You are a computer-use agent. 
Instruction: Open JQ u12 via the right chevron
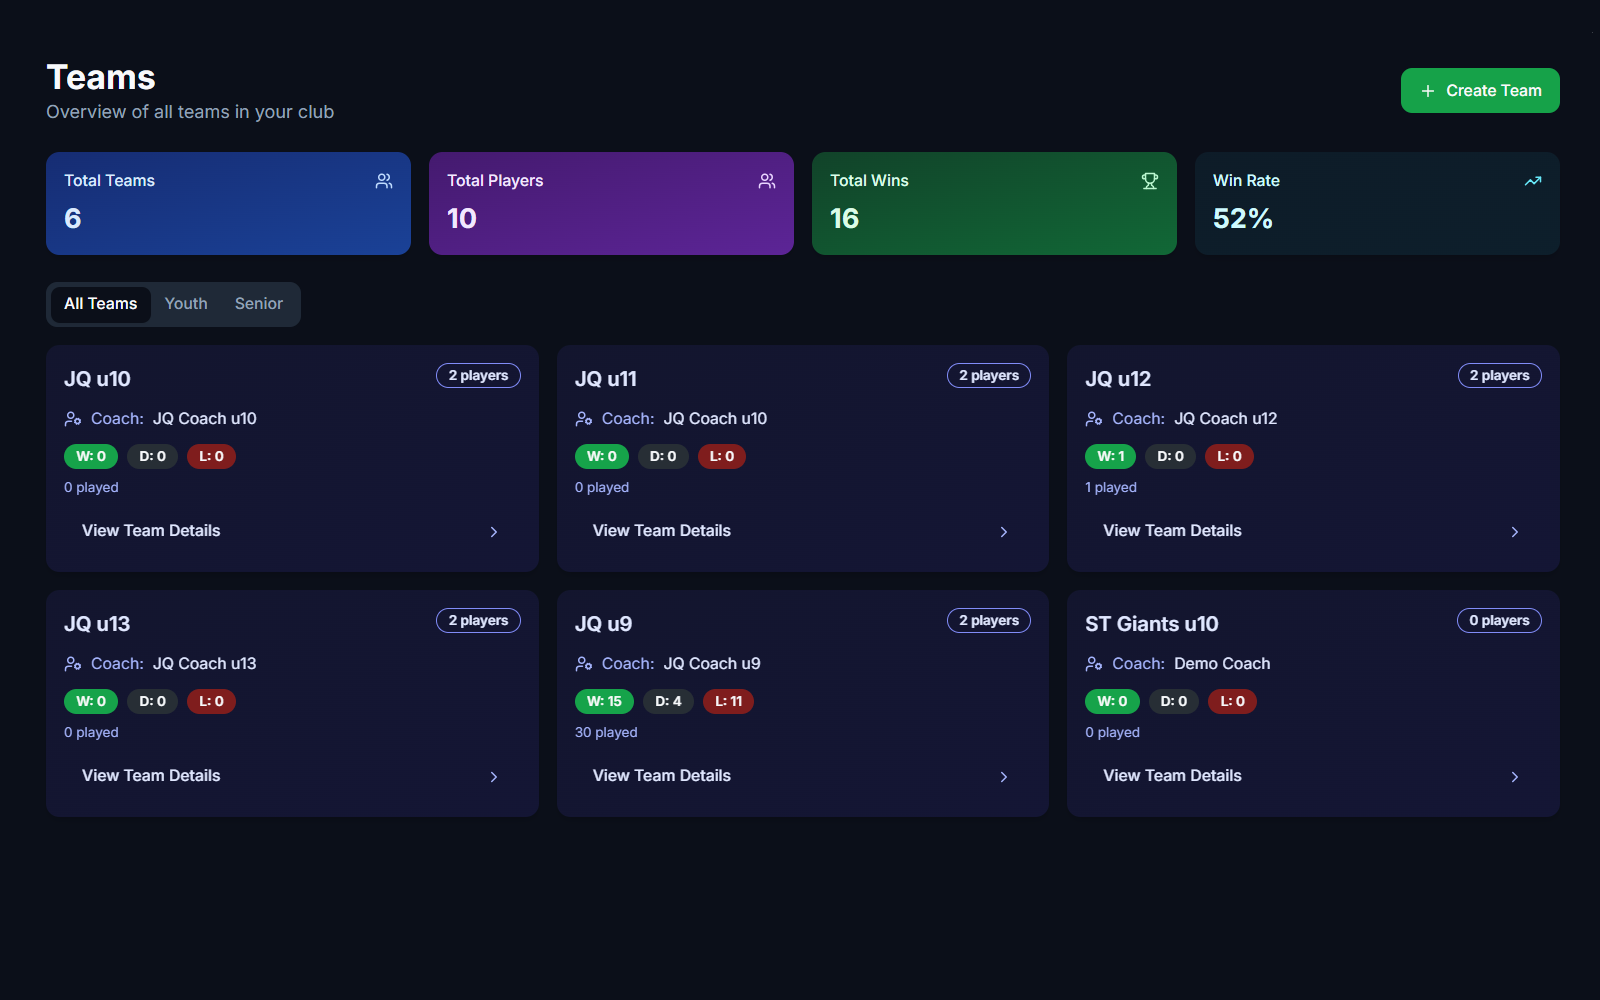click(1515, 532)
